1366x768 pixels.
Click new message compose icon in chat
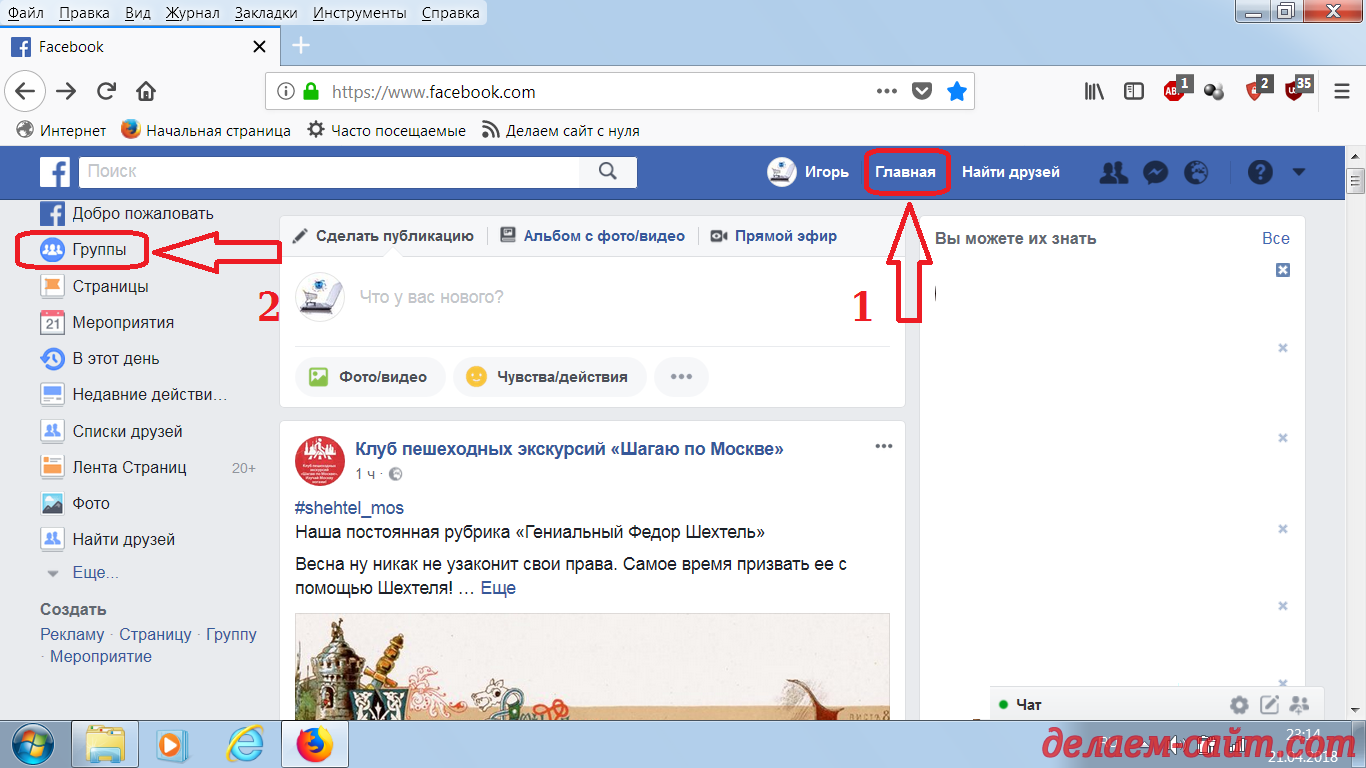pos(1269,704)
